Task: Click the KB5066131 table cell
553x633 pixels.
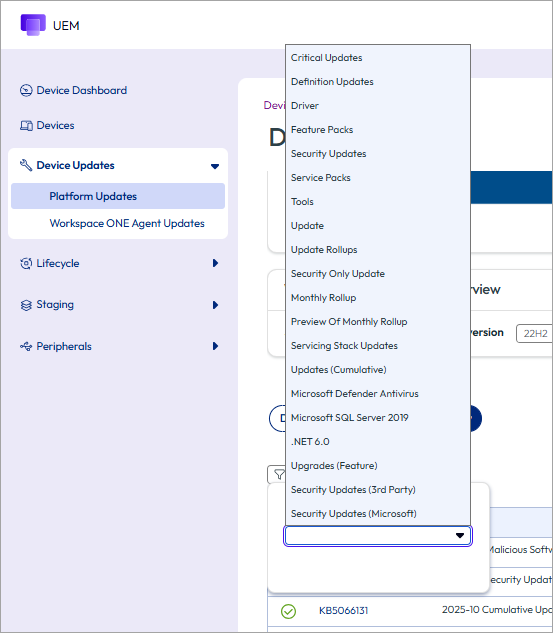Action: (344, 611)
